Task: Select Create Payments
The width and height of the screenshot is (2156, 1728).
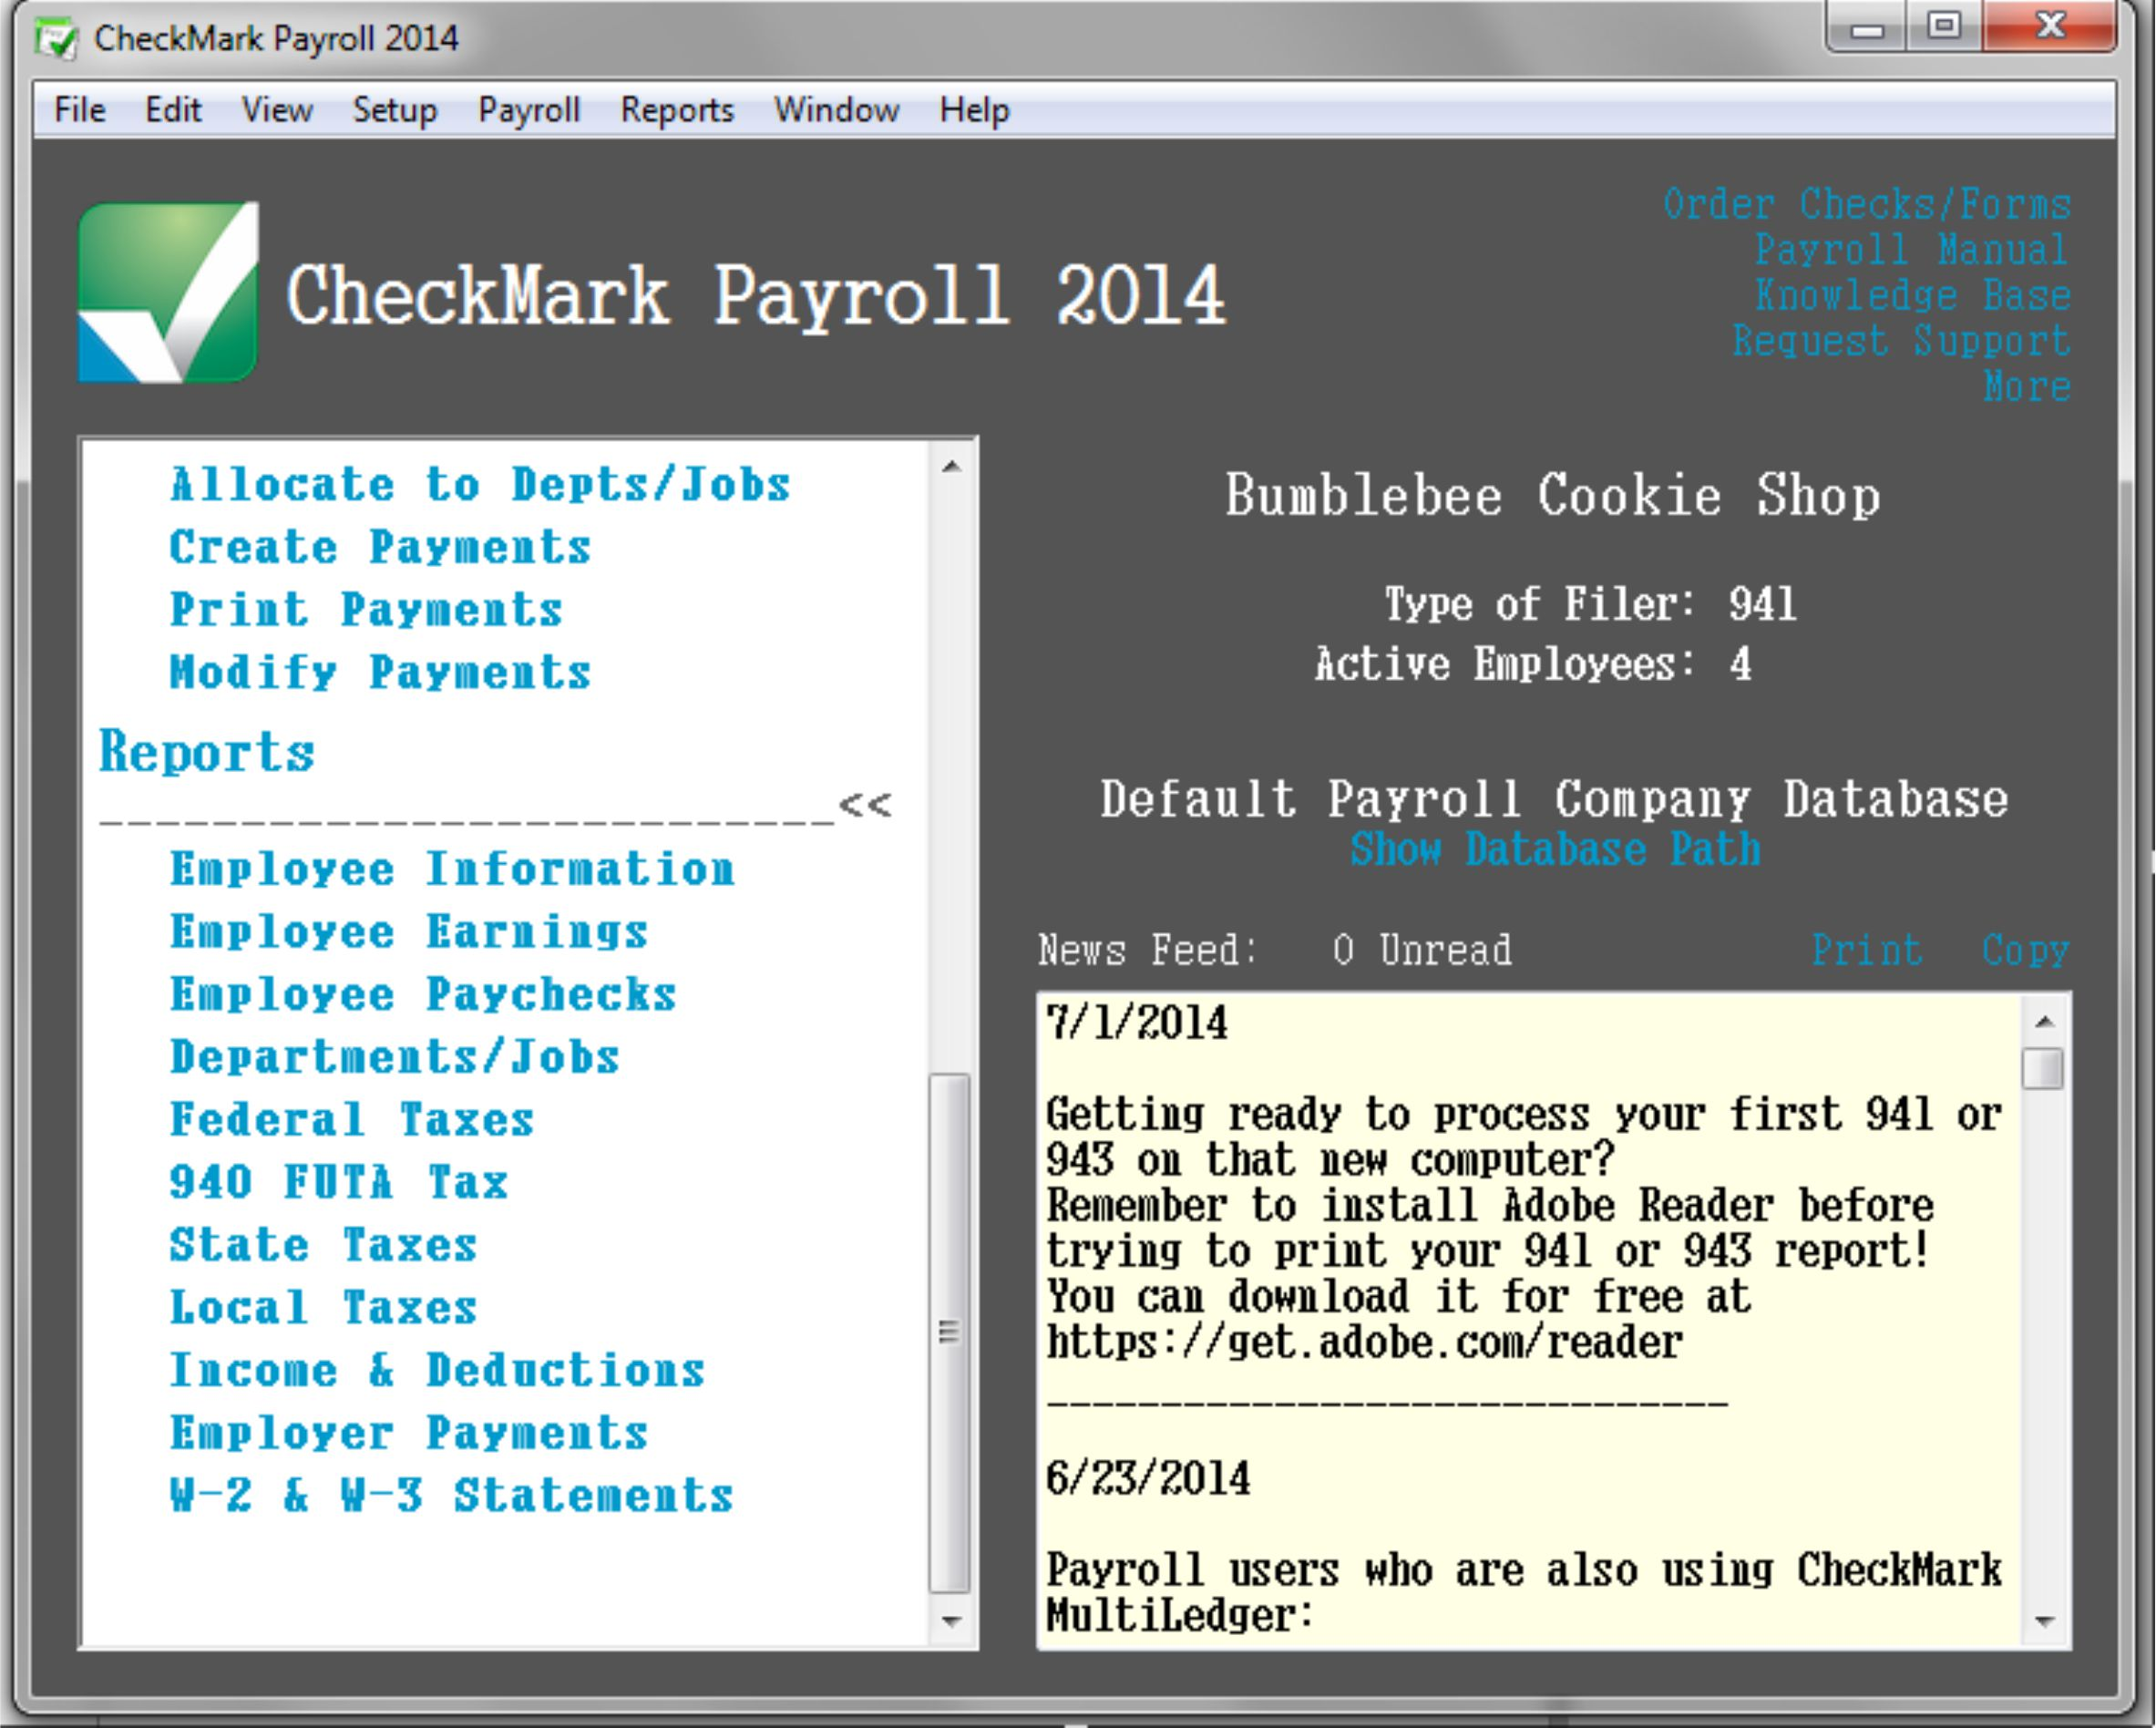Action: [380, 547]
